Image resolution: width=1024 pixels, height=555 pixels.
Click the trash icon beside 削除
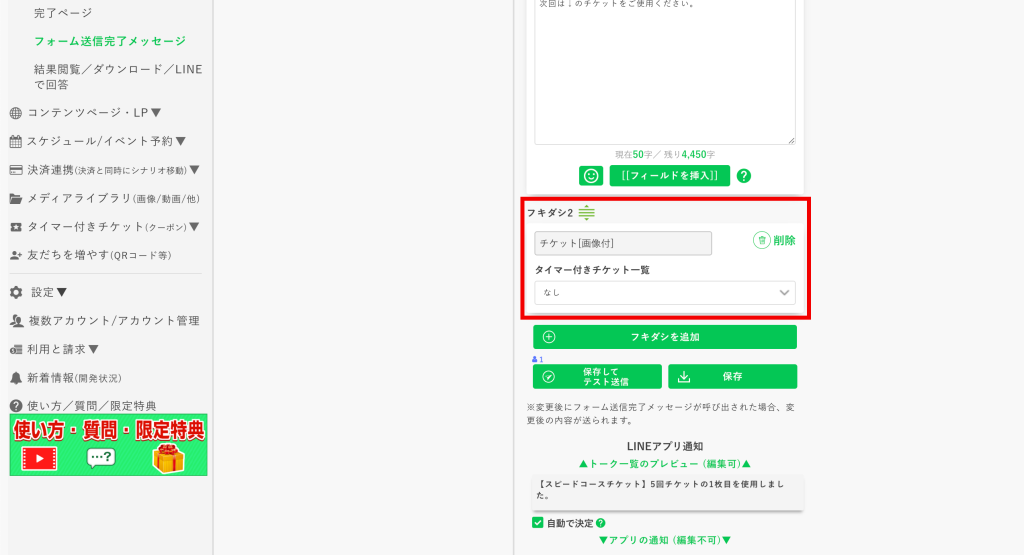pyautogui.click(x=761, y=240)
